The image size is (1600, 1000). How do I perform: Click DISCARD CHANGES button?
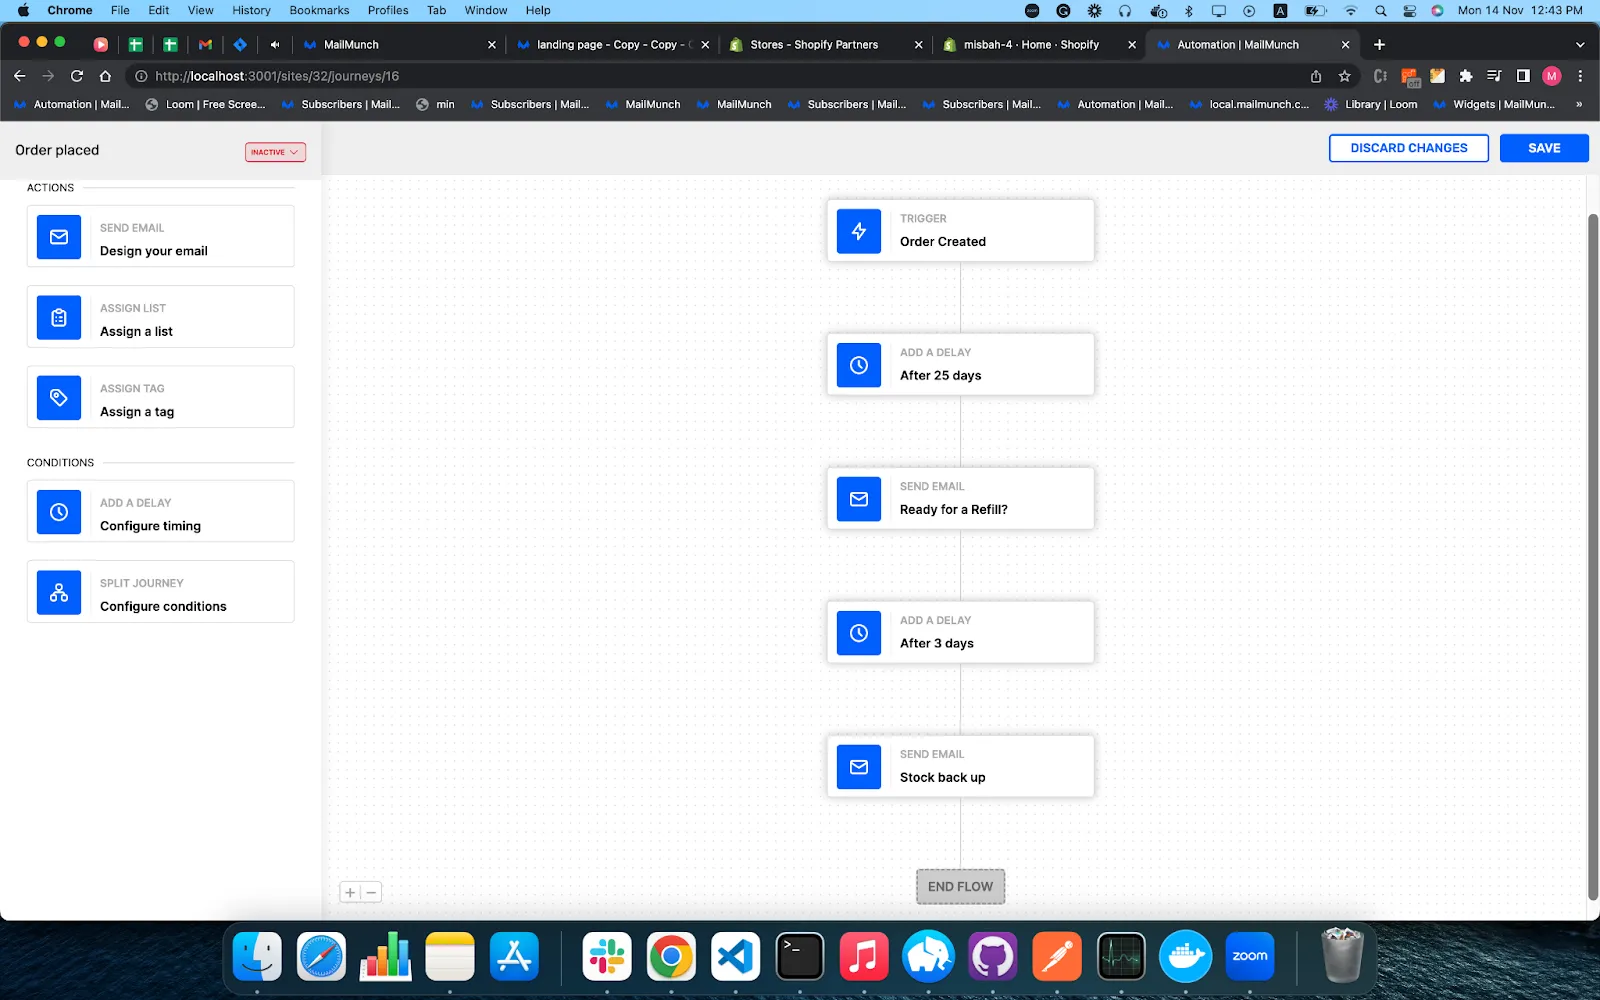coord(1408,148)
